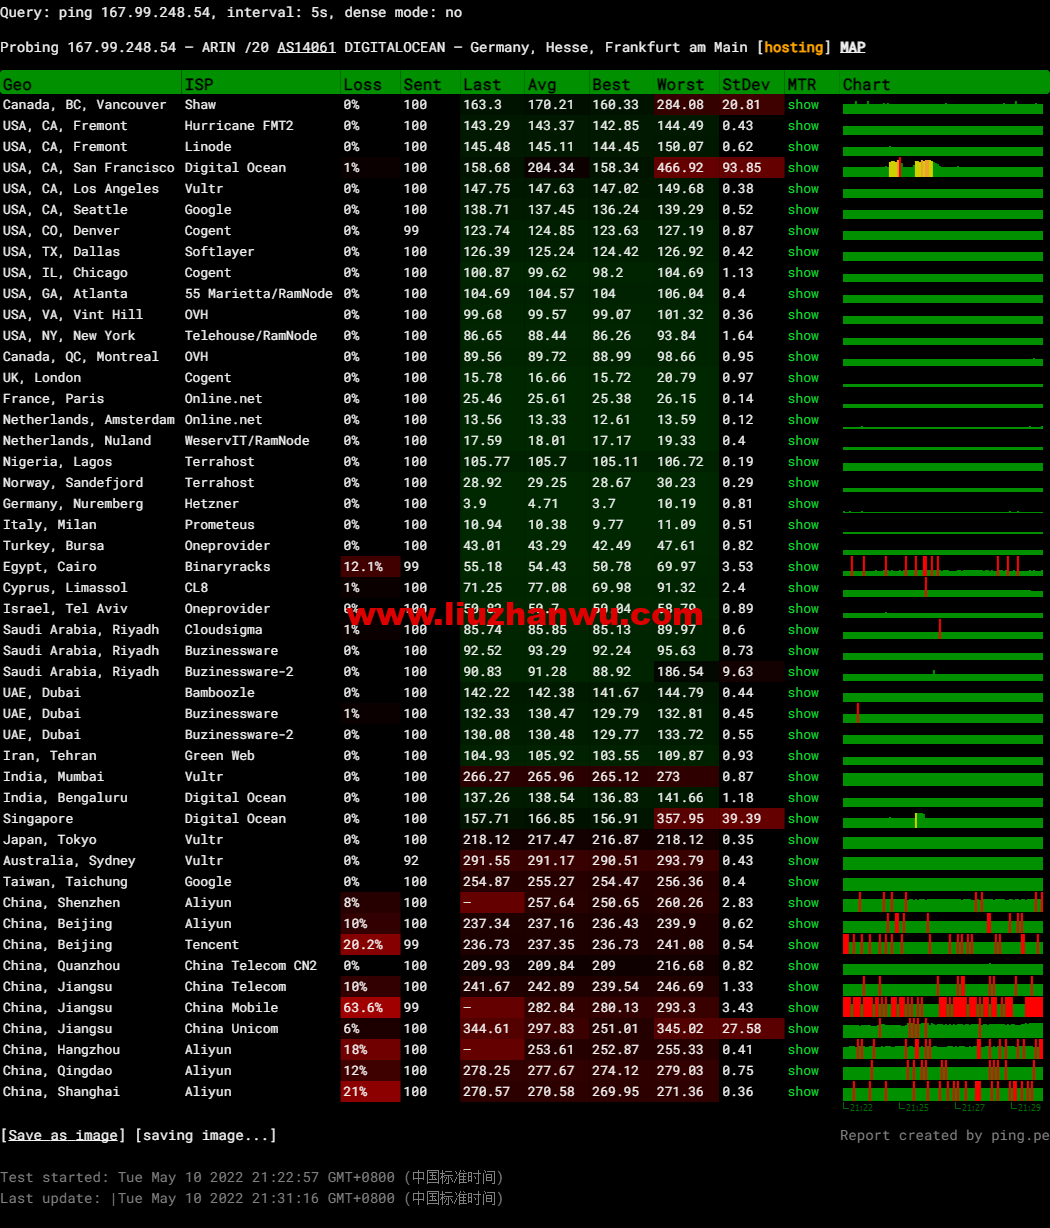Show MTR for Singapore Digital Ocean
1050x1228 pixels.
(803, 819)
